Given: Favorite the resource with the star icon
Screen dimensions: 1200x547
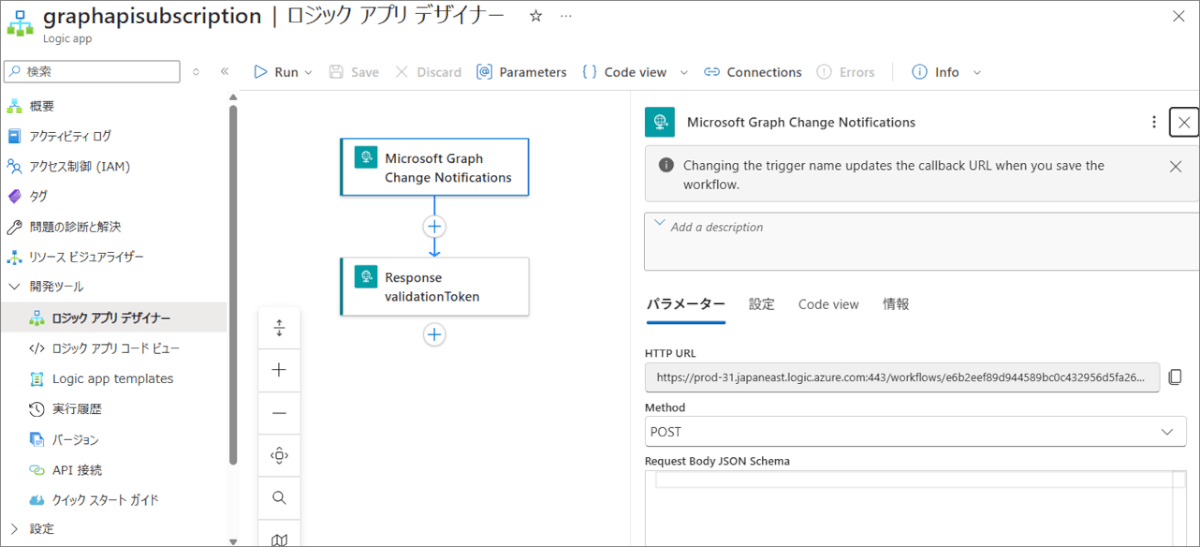Looking at the screenshot, I should click(535, 17).
